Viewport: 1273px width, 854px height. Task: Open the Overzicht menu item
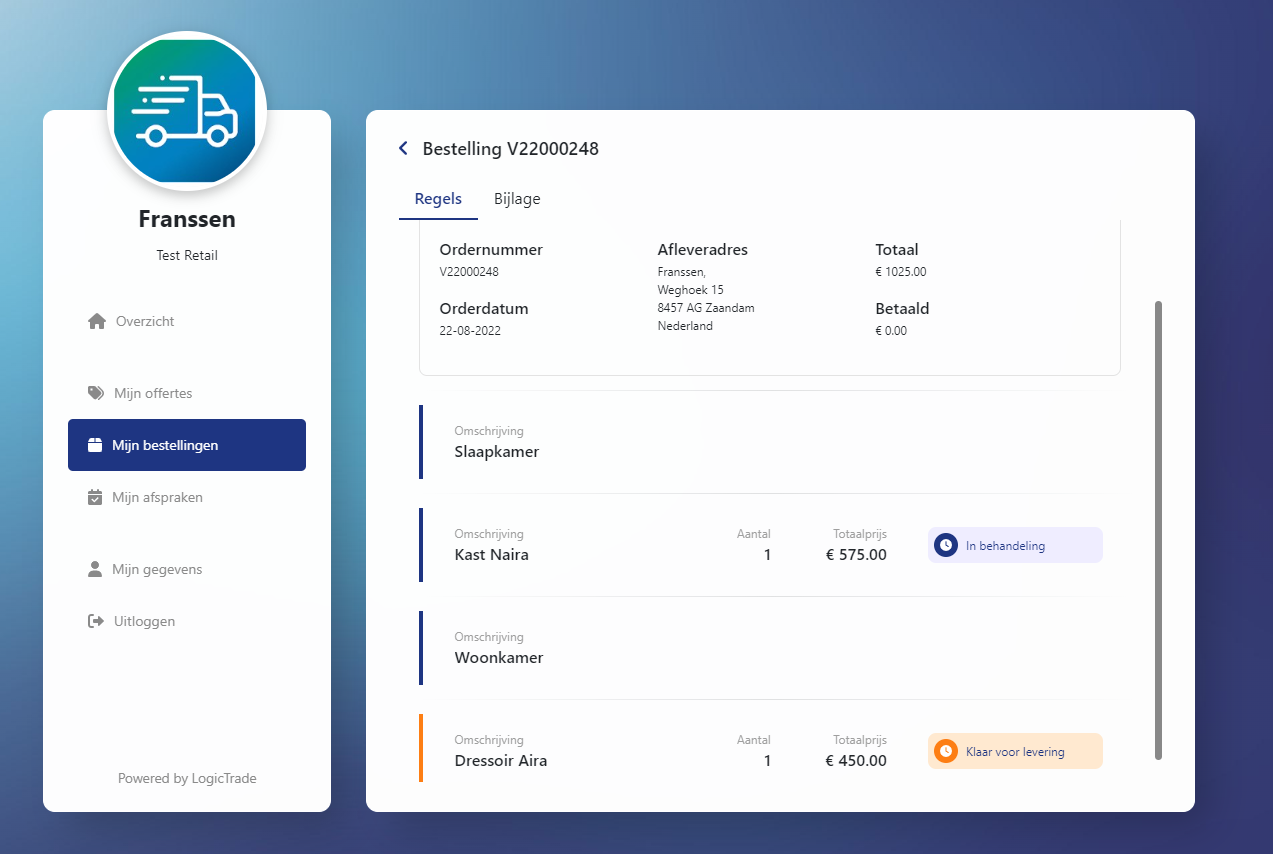point(145,321)
